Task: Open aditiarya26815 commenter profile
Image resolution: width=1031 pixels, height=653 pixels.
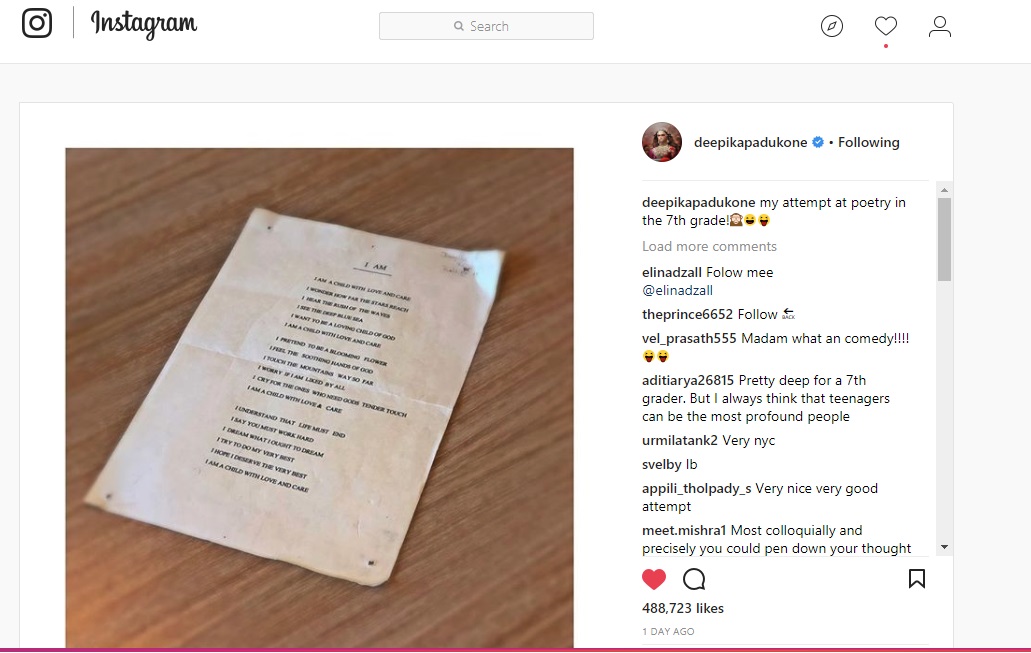Action: (688, 380)
